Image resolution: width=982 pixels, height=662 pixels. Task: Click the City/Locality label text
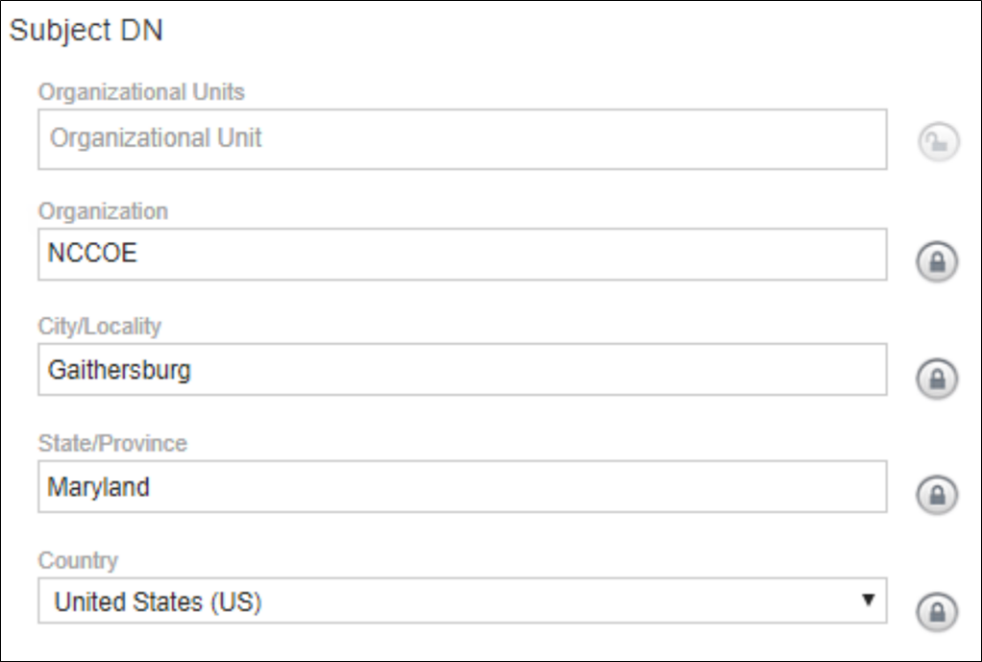coord(99,327)
